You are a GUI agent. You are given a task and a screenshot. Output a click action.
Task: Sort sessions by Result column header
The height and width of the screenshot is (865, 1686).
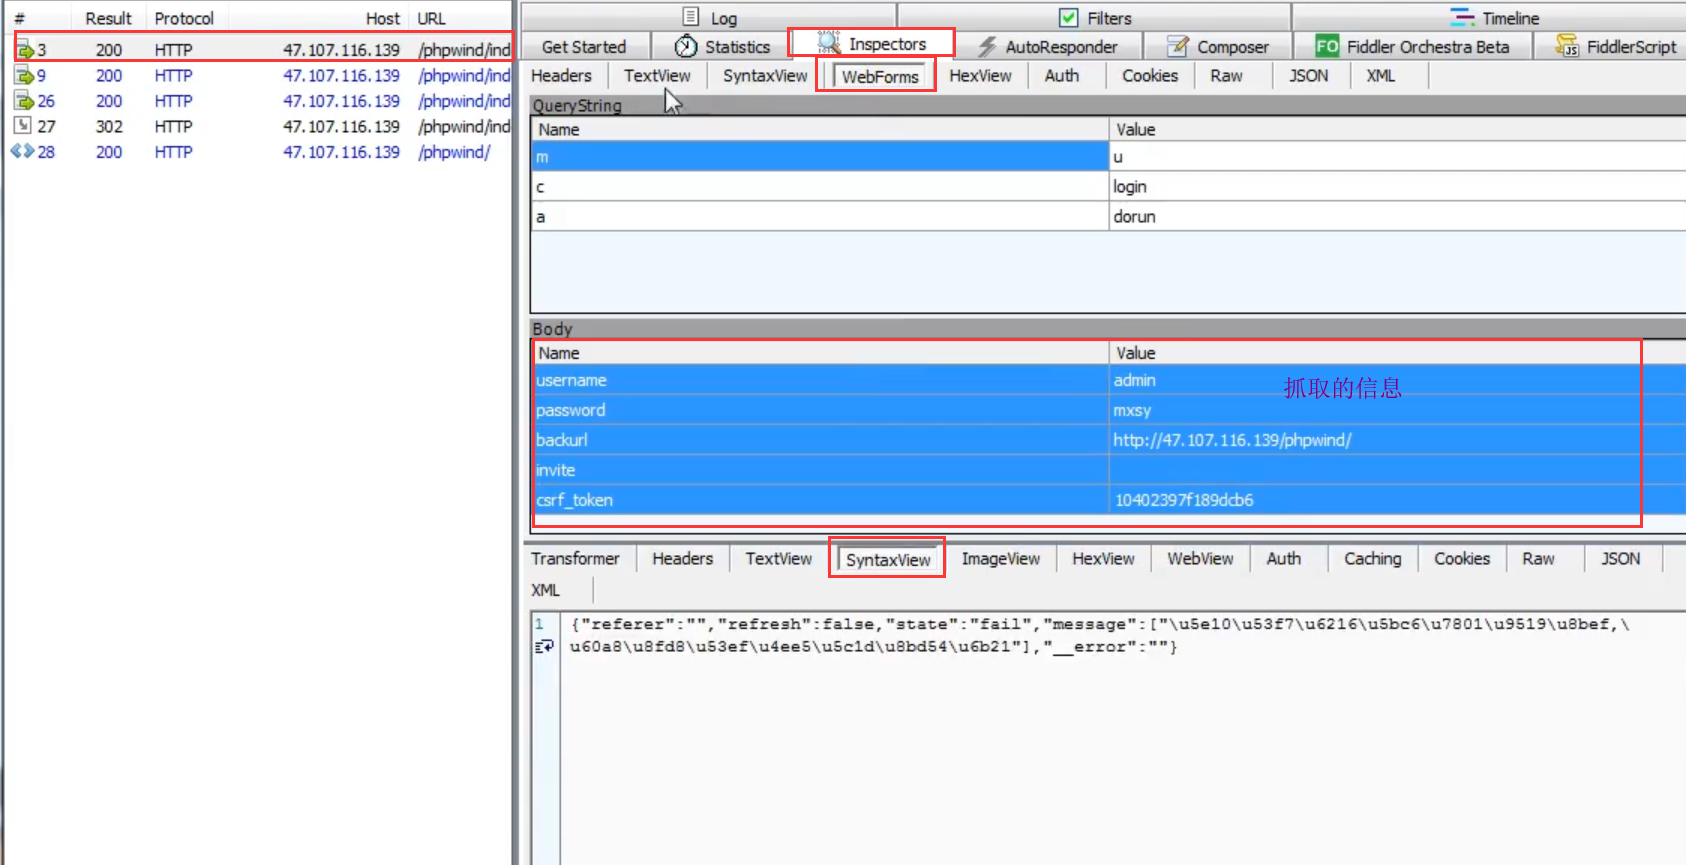click(108, 18)
